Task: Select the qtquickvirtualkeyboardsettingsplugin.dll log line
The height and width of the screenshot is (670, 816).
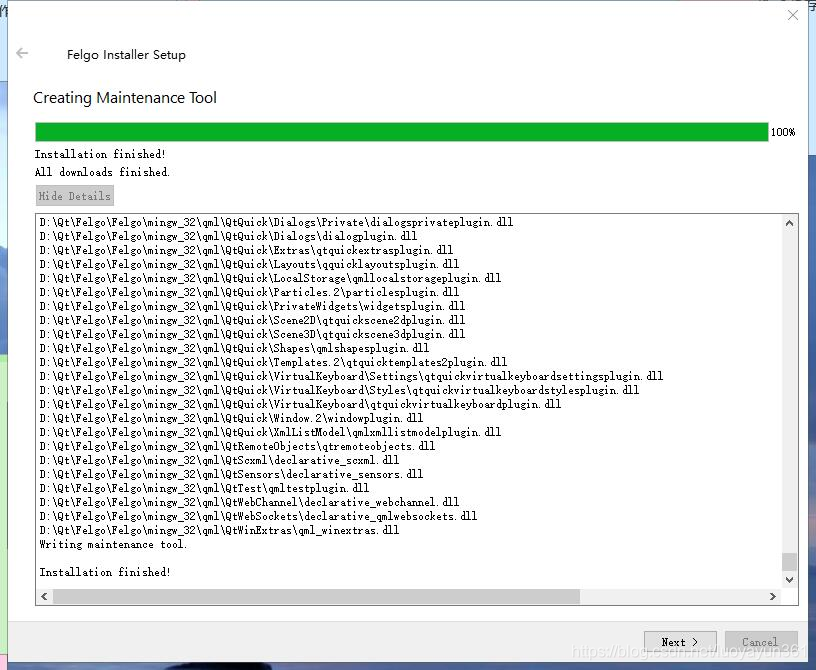Action: (x=351, y=376)
